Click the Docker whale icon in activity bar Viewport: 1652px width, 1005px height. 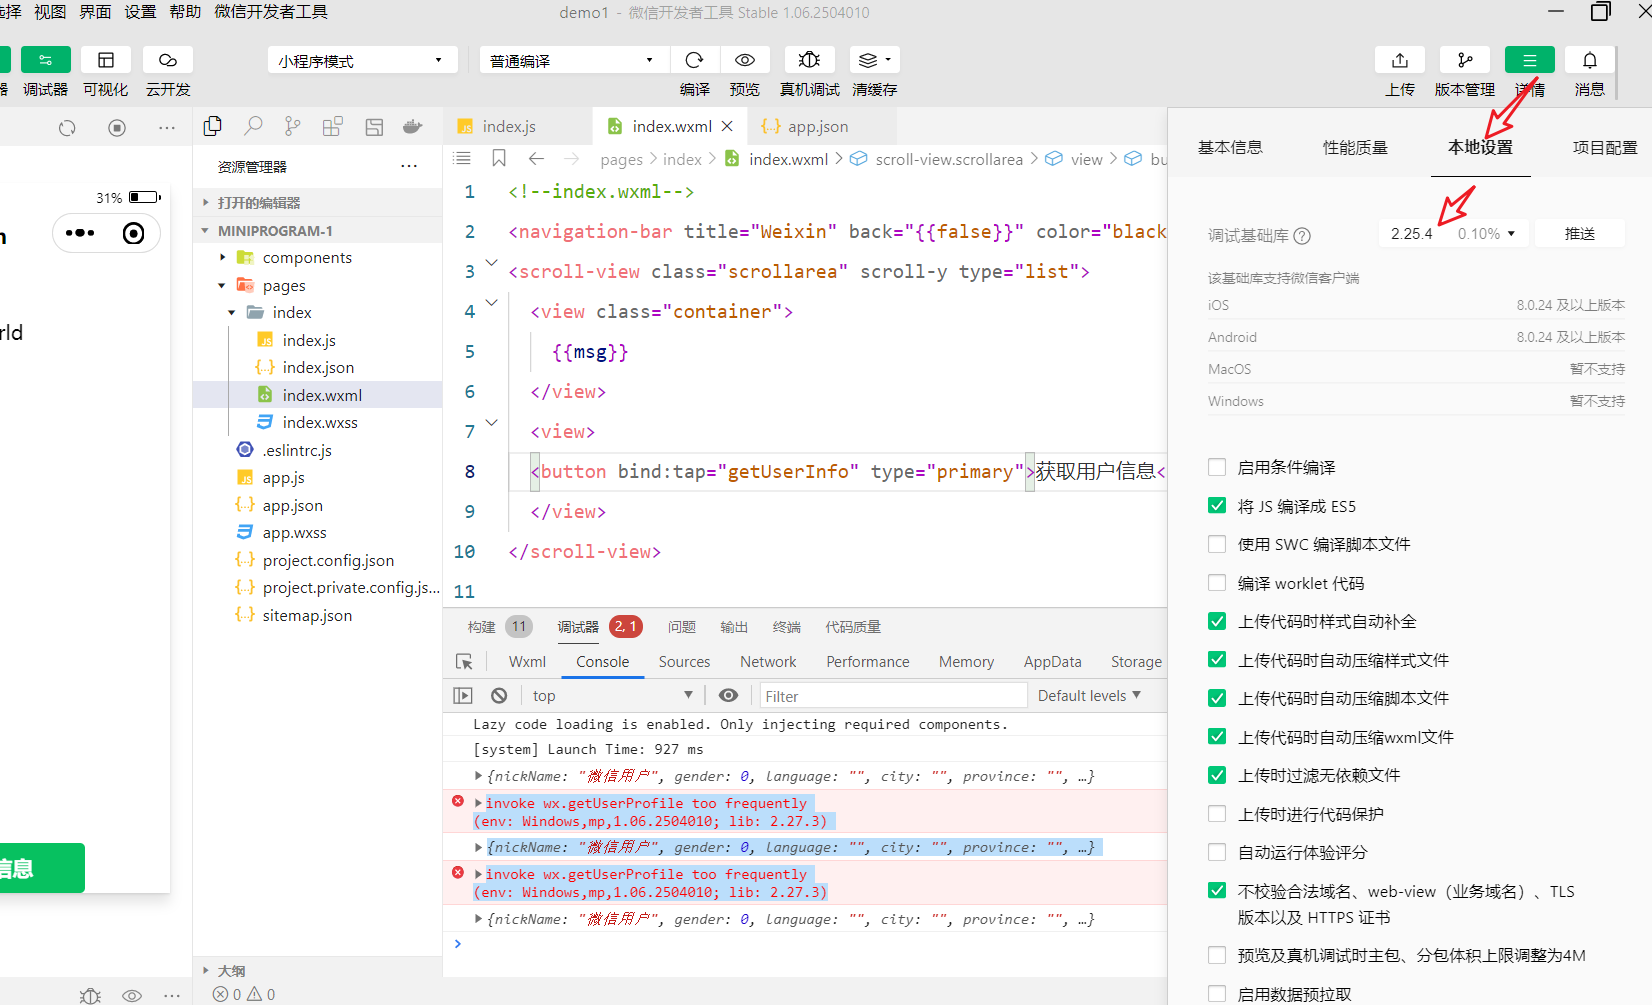tap(412, 126)
